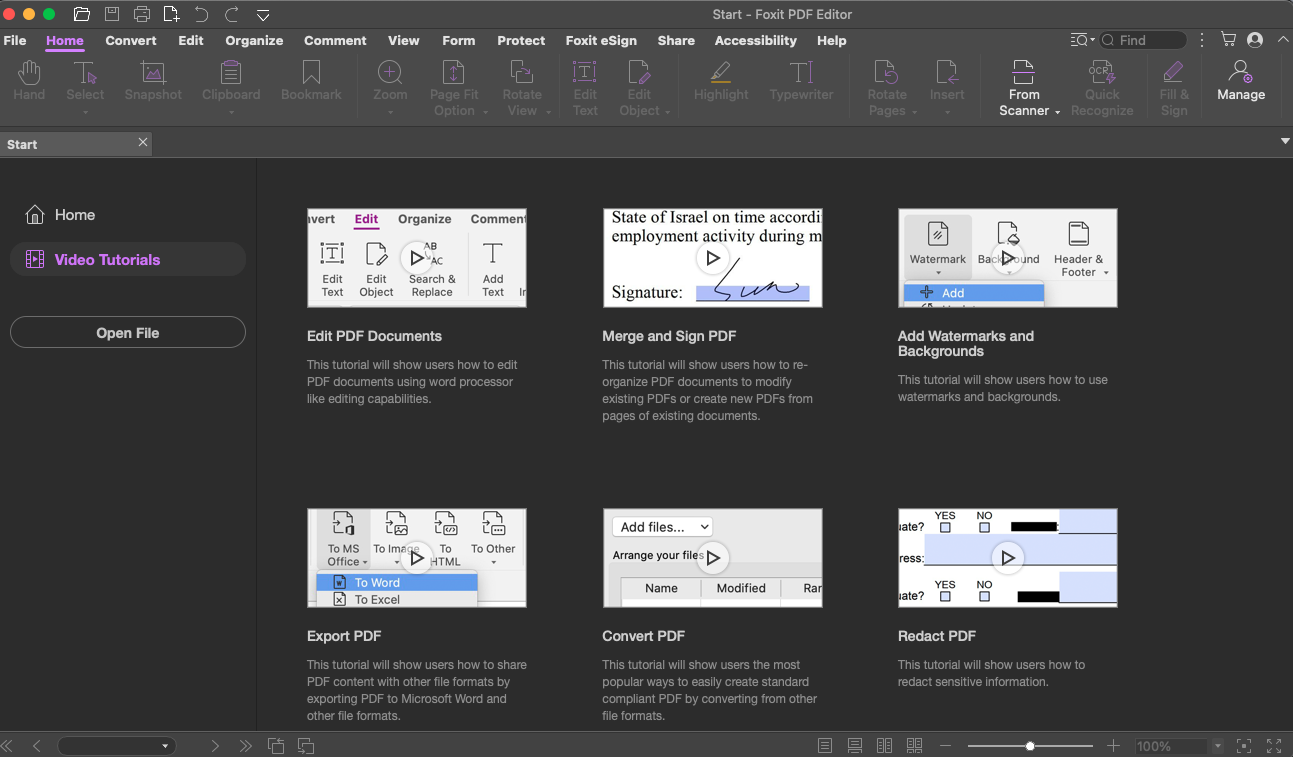Viewport: 1293px width, 757px height.
Task: Click the Redo arrow icon
Action: pos(232,14)
